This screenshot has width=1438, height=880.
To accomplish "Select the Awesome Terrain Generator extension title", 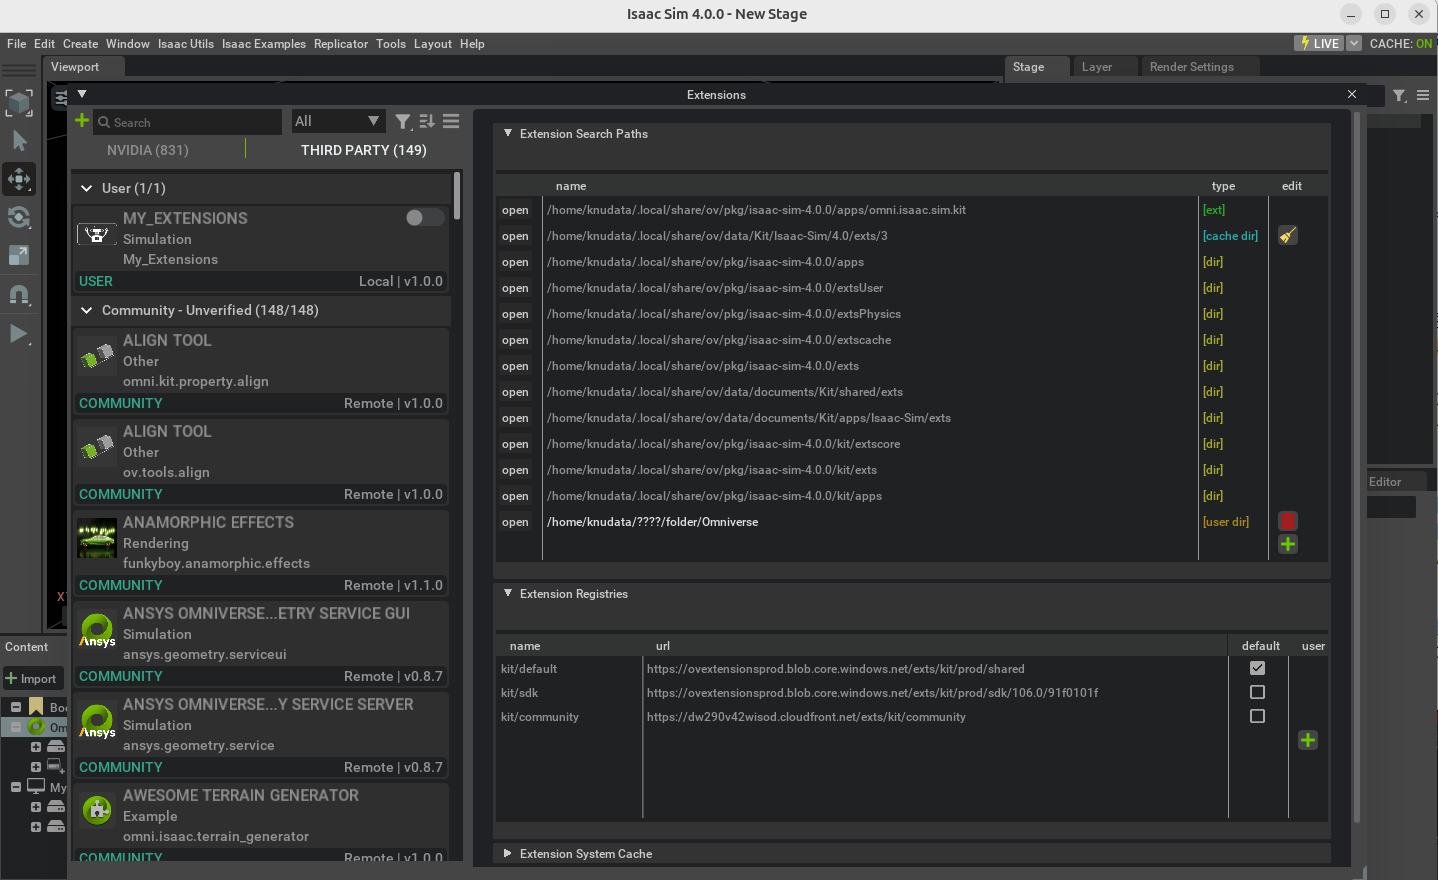I will [241, 795].
